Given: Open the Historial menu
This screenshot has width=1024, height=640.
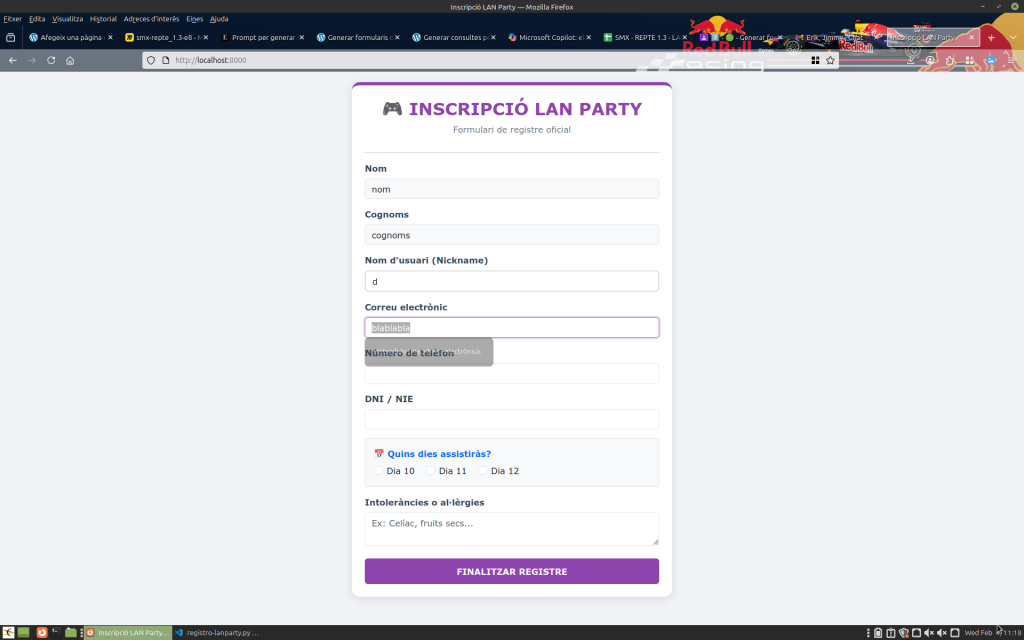Looking at the screenshot, I should [x=103, y=19].
